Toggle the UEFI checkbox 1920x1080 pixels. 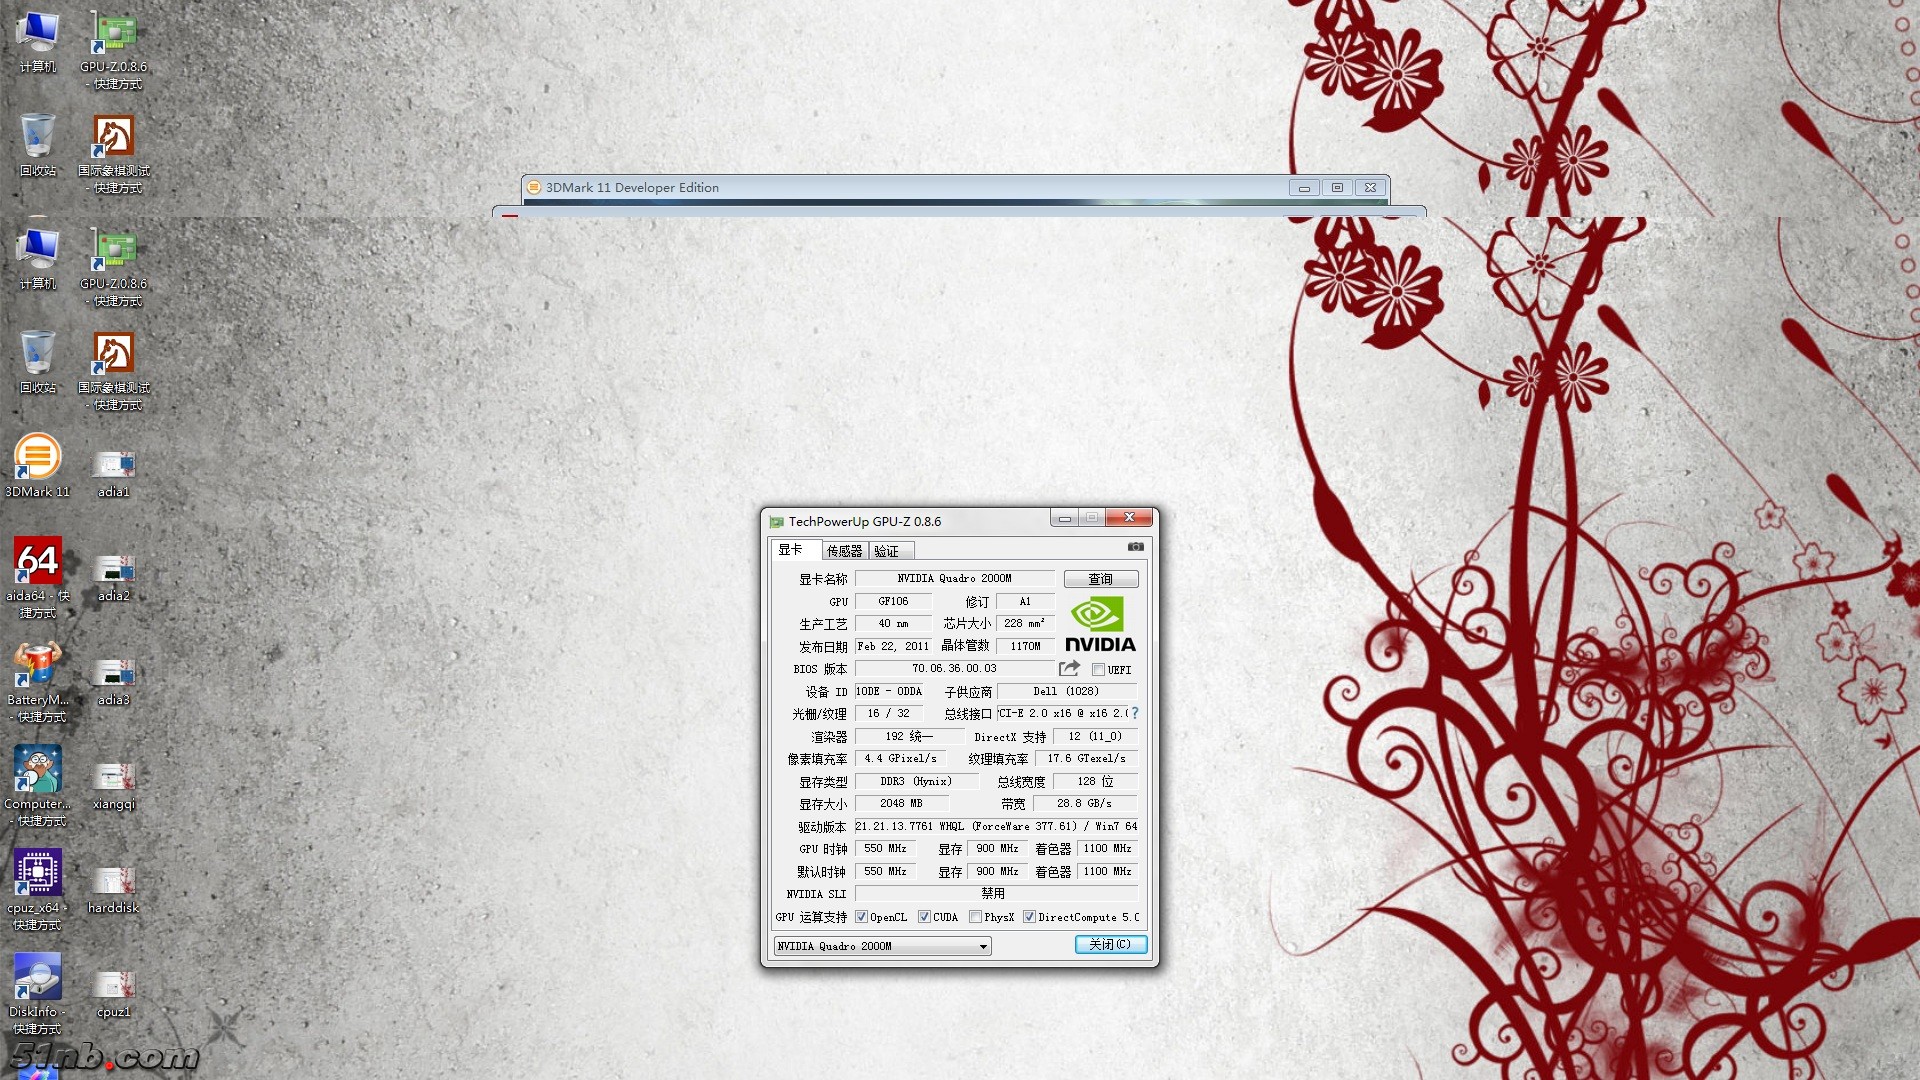click(1098, 670)
